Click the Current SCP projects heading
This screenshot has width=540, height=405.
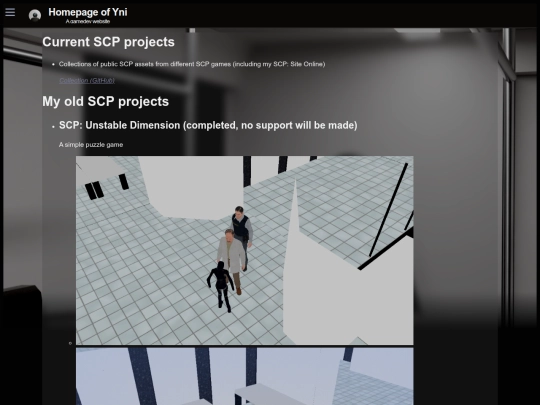click(108, 42)
